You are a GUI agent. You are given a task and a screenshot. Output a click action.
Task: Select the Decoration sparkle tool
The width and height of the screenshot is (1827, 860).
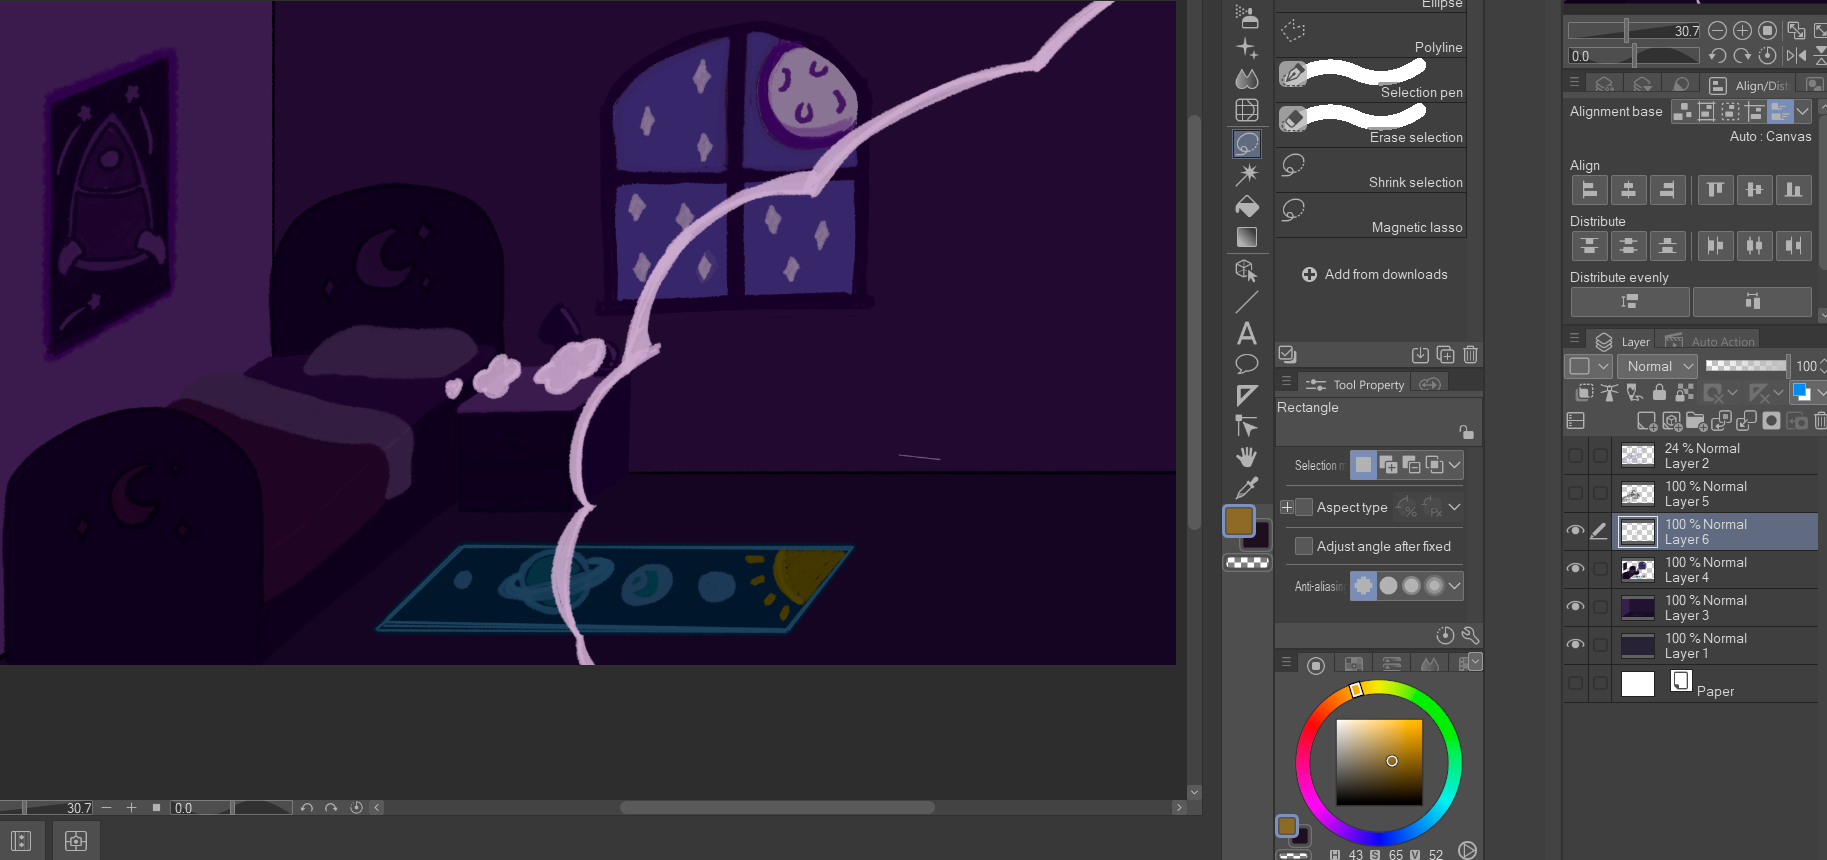coord(1247,47)
